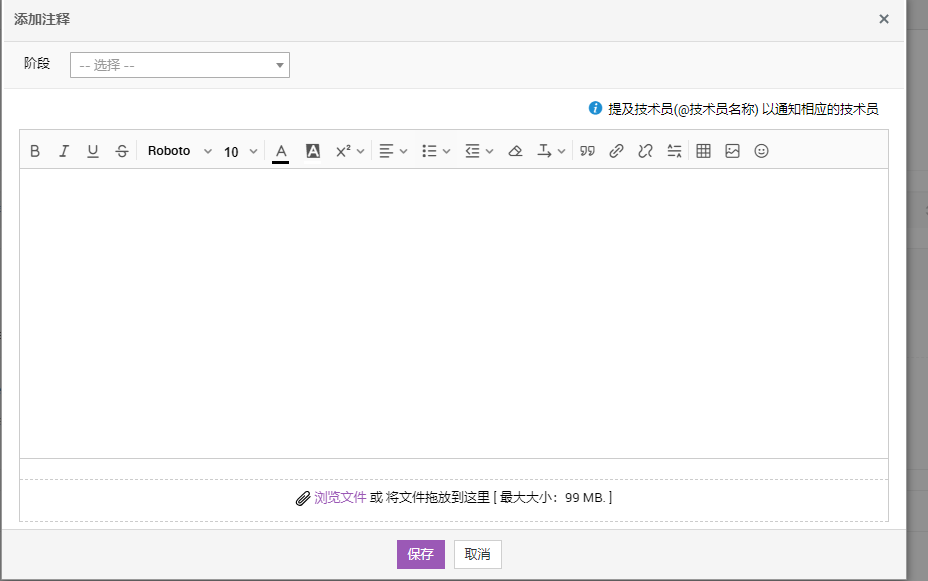Open the superscript options dropdown
The height and width of the screenshot is (581, 928).
pos(349,151)
